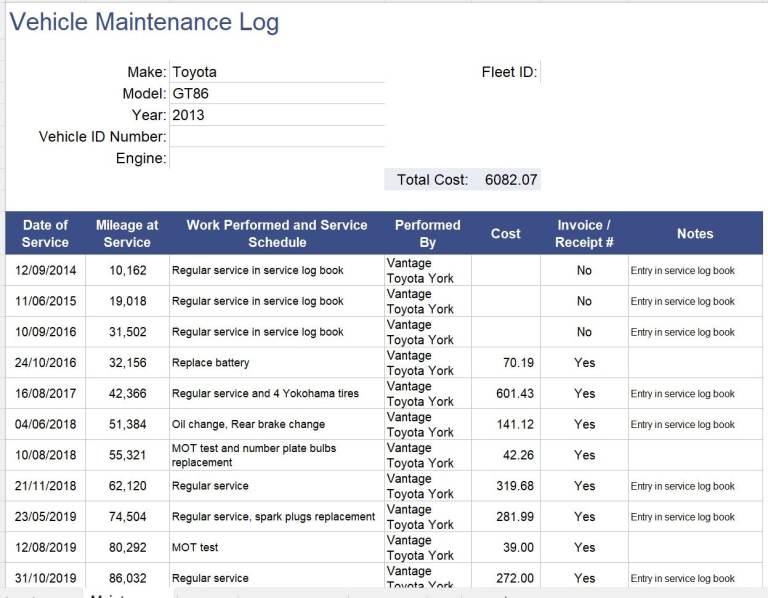This screenshot has height=598, width=768.
Task: Select the Make field containing Toyota
Action: (276, 72)
